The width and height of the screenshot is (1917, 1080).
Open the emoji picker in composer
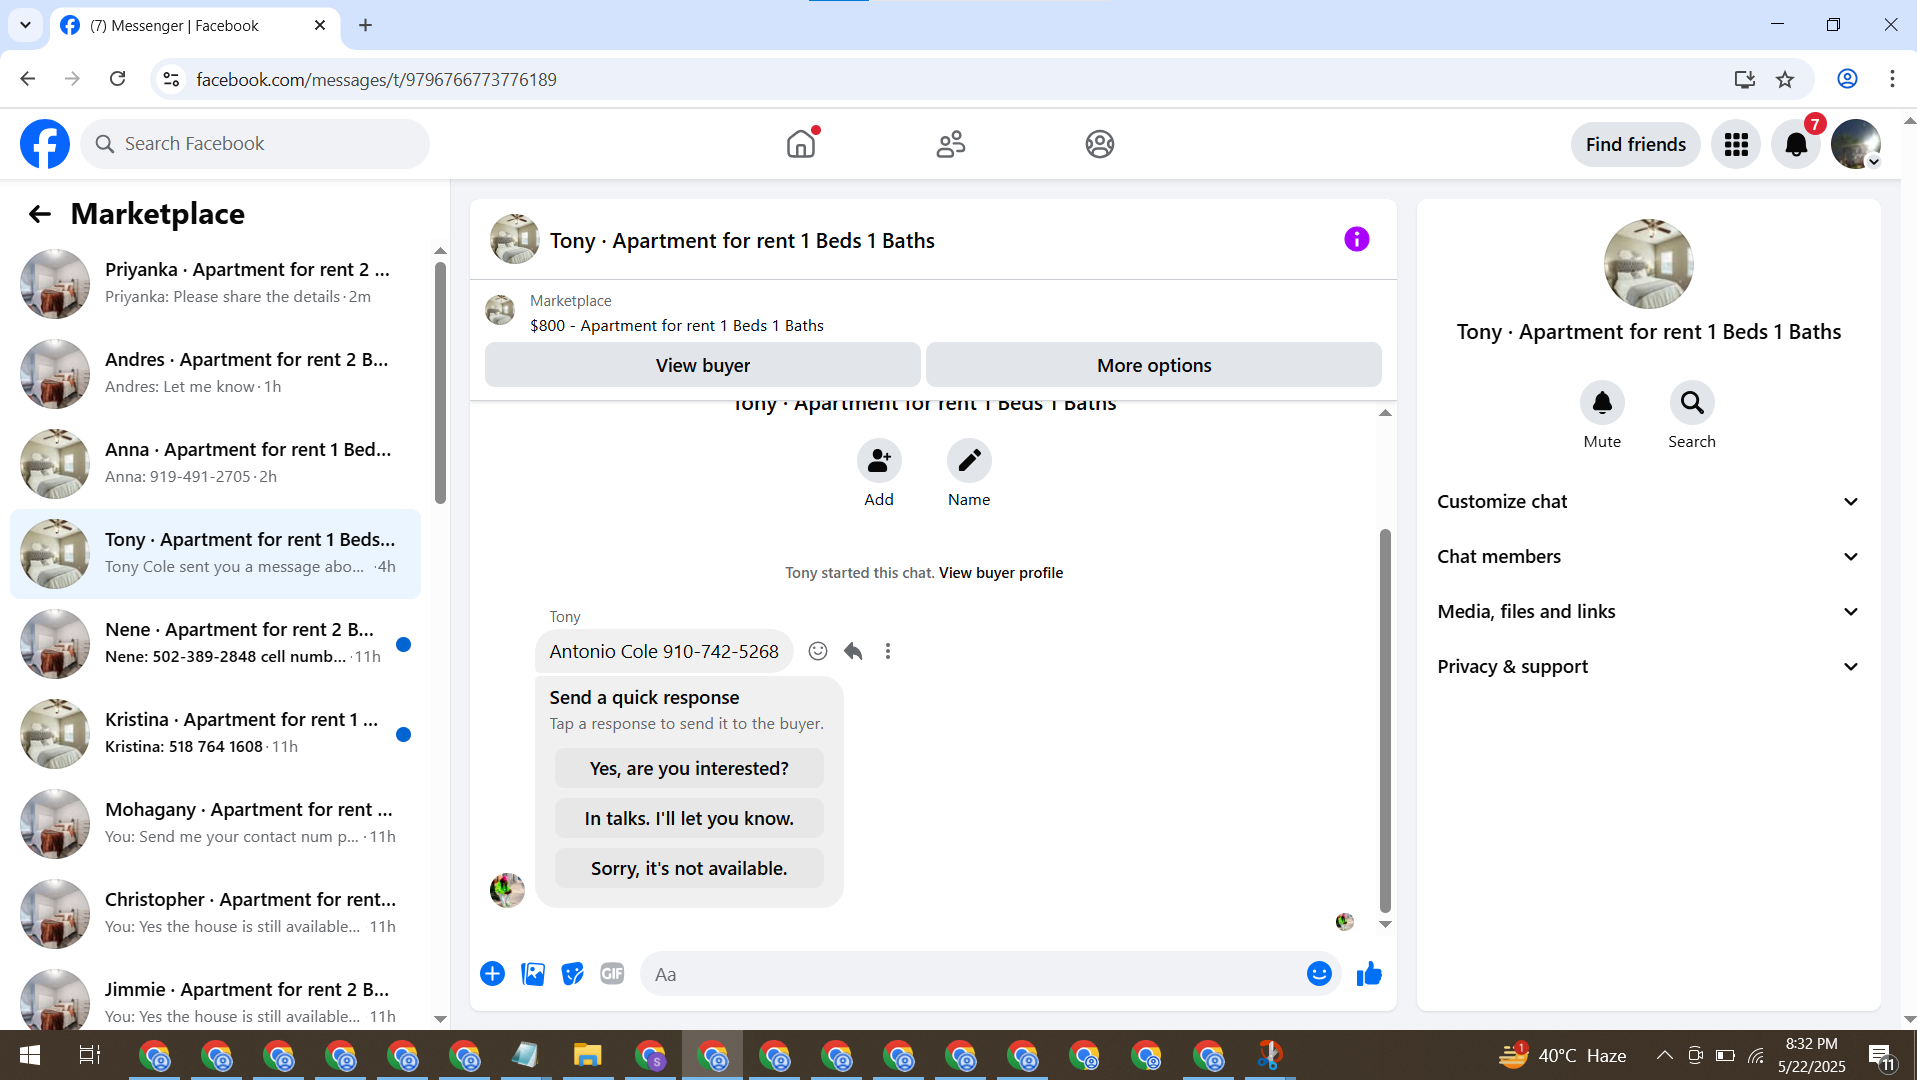1319,974
